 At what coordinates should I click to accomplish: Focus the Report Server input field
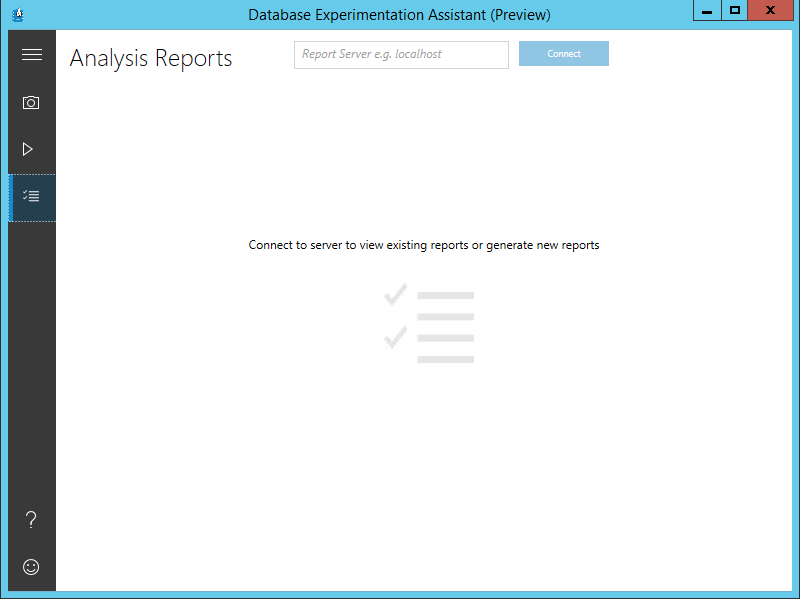(x=401, y=55)
